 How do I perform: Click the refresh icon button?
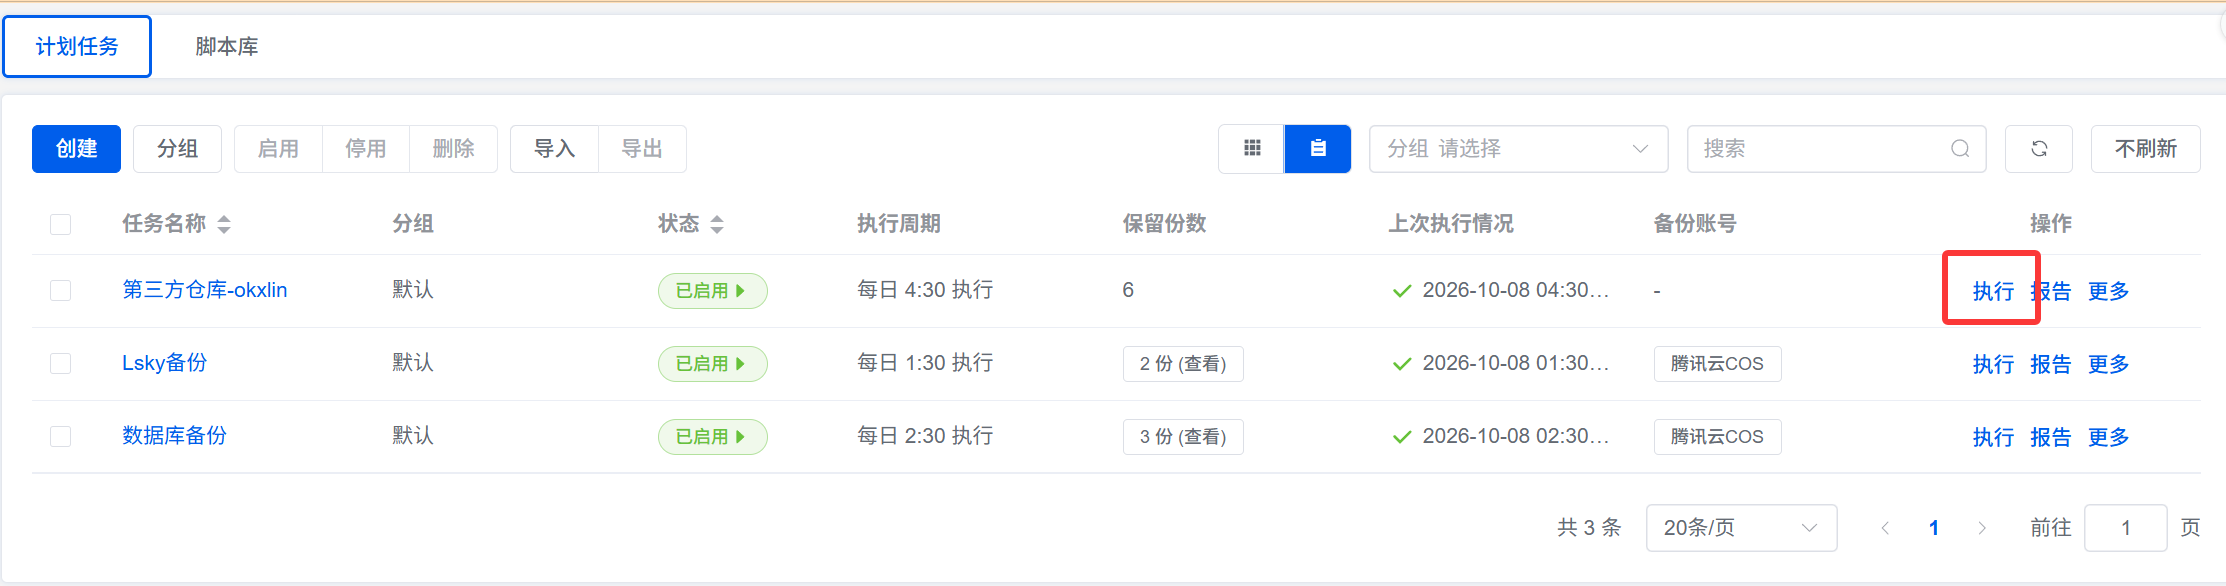(x=2039, y=149)
